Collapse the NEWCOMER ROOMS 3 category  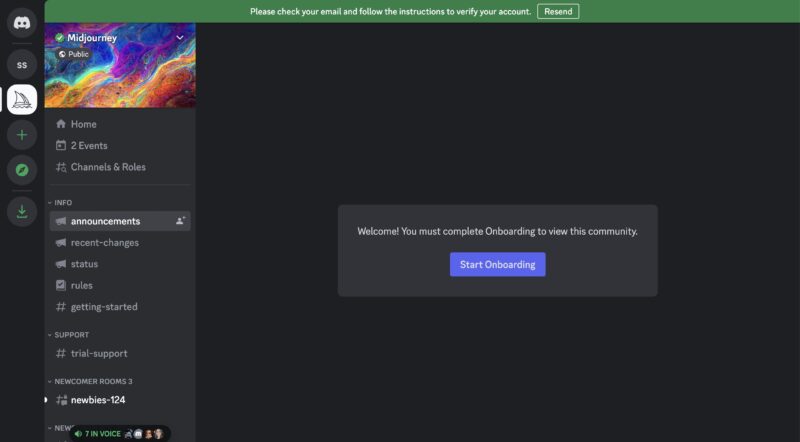pos(92,381)
